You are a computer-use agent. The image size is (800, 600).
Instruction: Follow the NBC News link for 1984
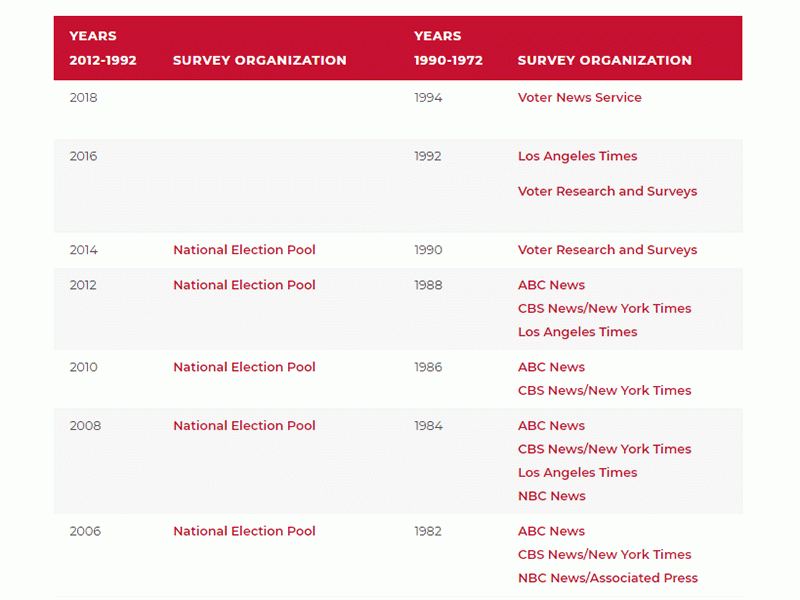(x=551, y=496)
